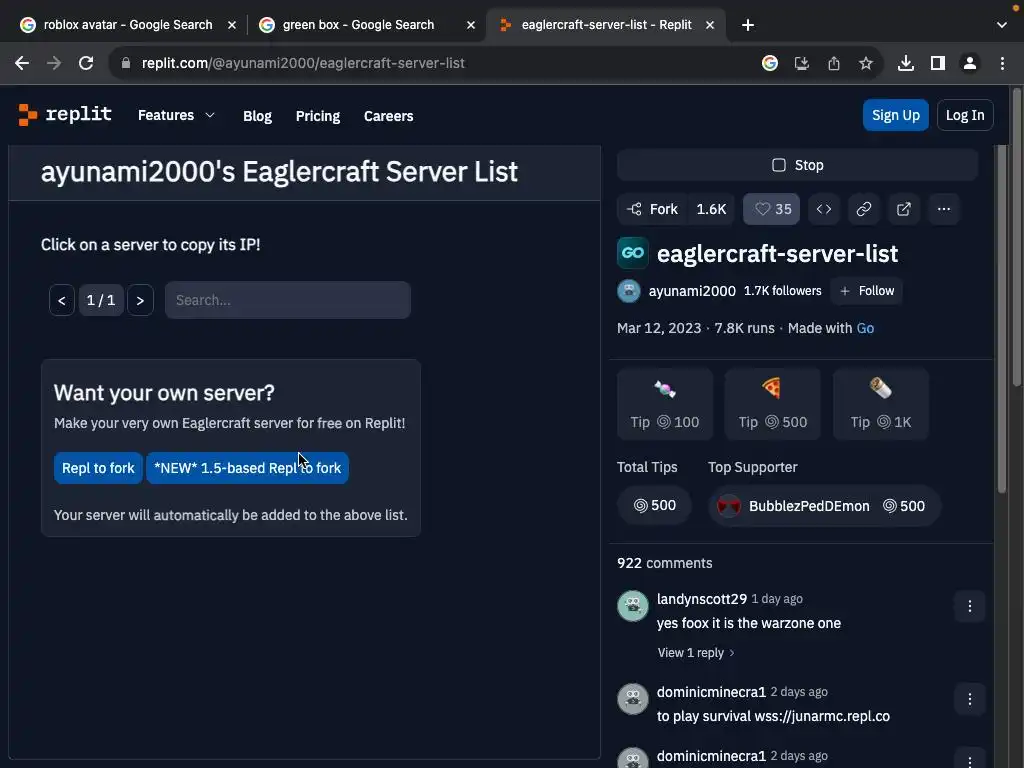Open the tab search chevron
This screenshot has width=1024, height=768.
point(1001,25)
